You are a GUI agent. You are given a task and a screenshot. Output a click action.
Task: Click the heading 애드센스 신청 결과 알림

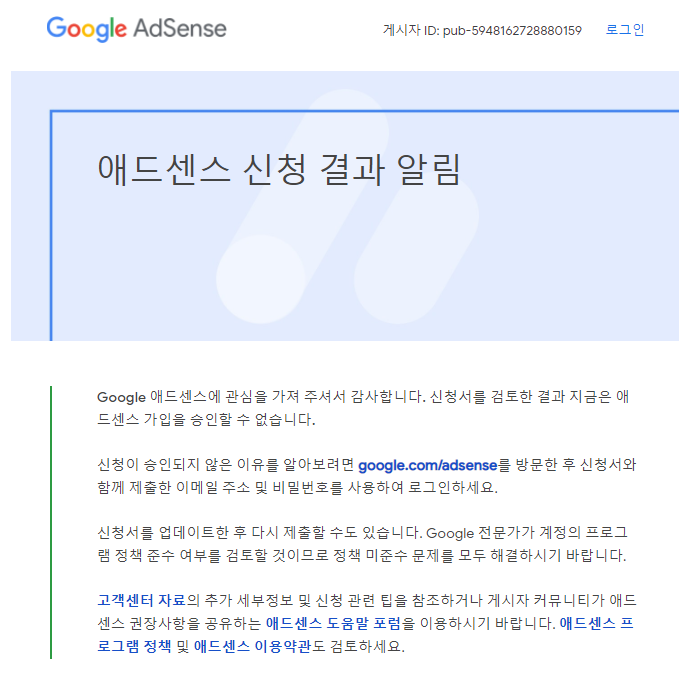pos(278,170)
